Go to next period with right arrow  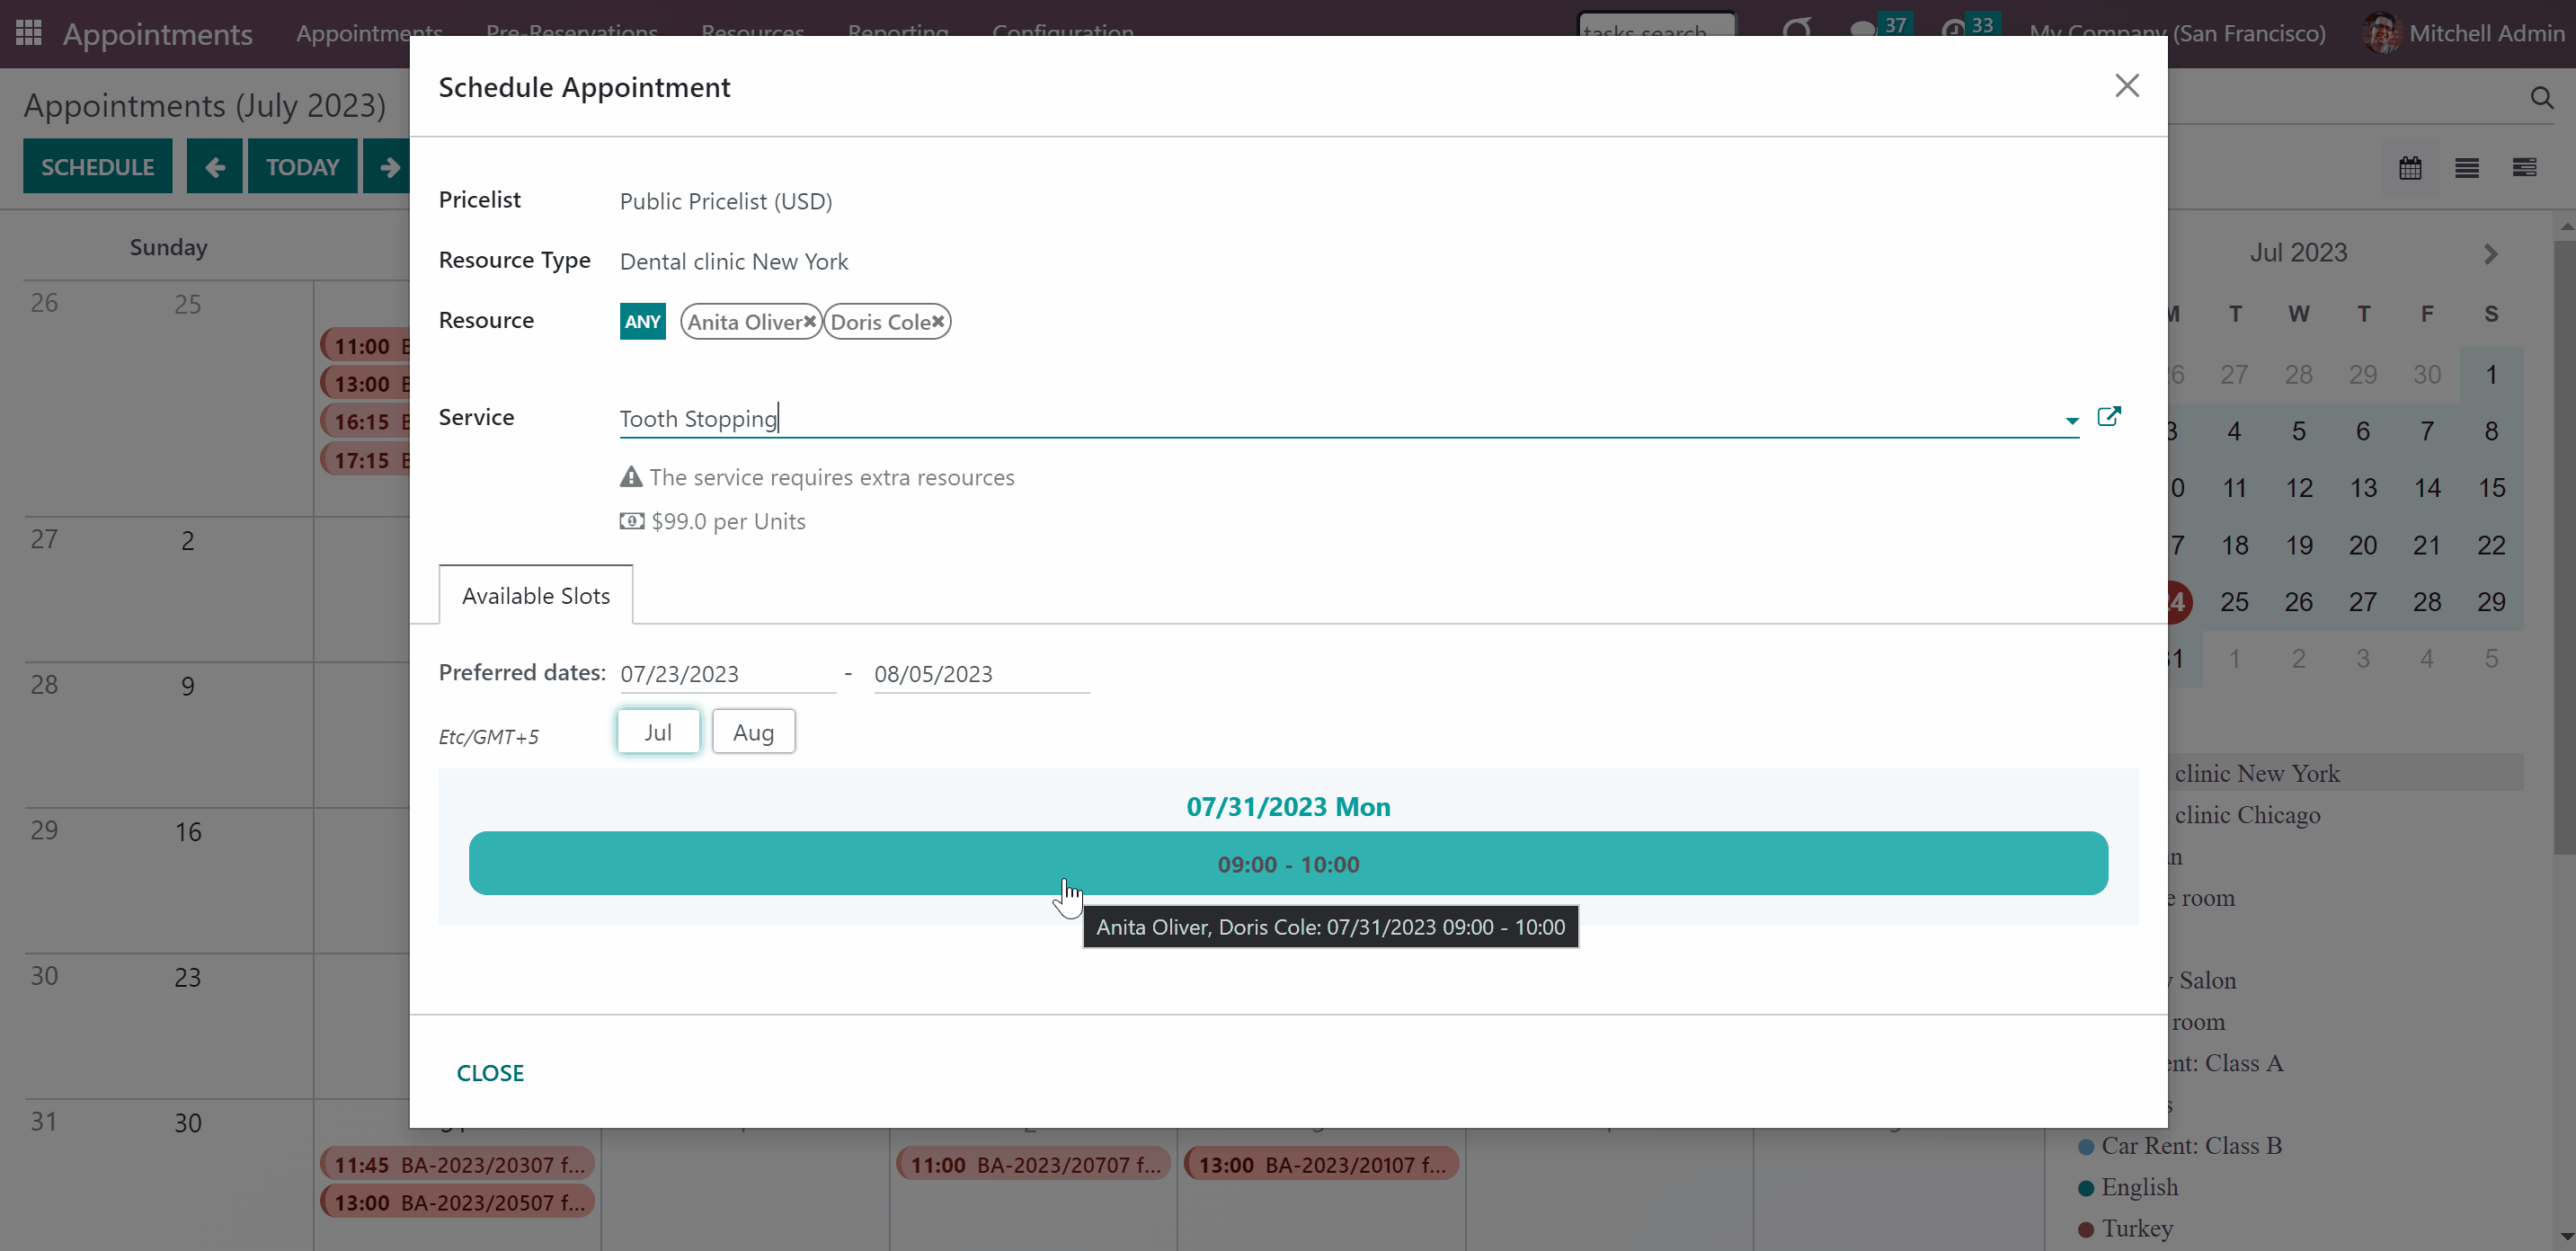click(x=388, y=167)
